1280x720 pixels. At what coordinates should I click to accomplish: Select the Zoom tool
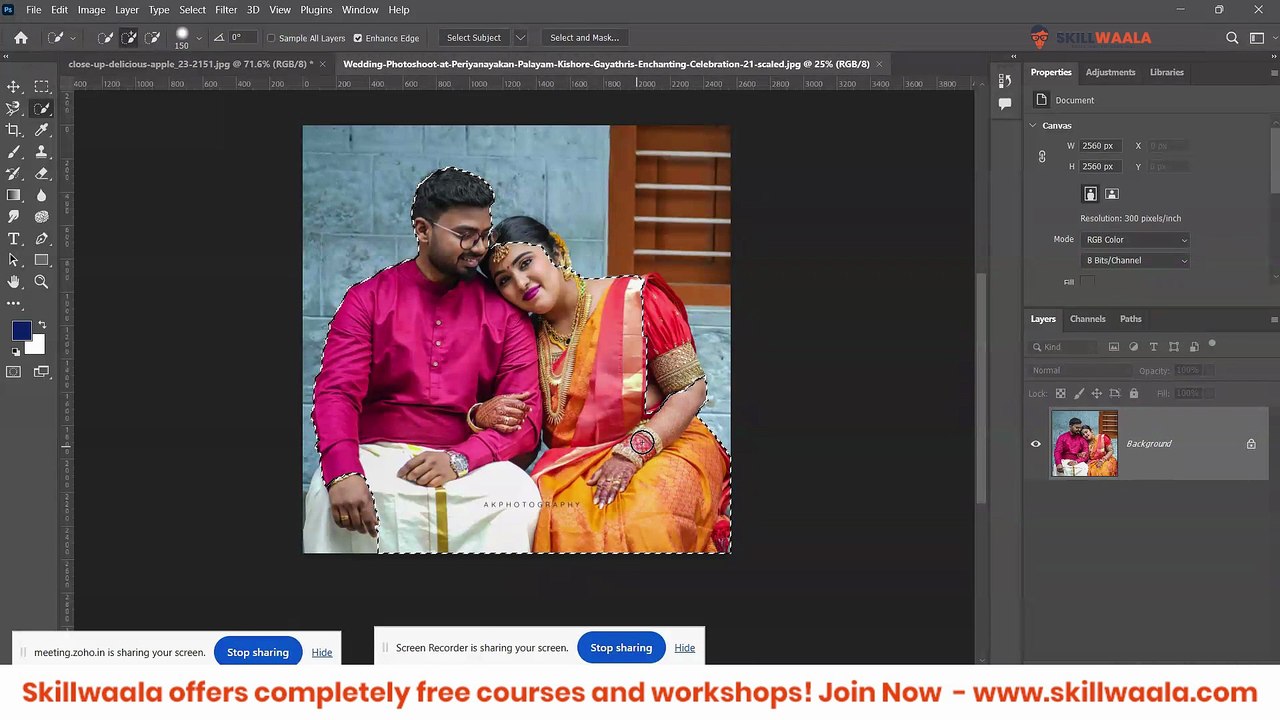[x=41, y=282]
